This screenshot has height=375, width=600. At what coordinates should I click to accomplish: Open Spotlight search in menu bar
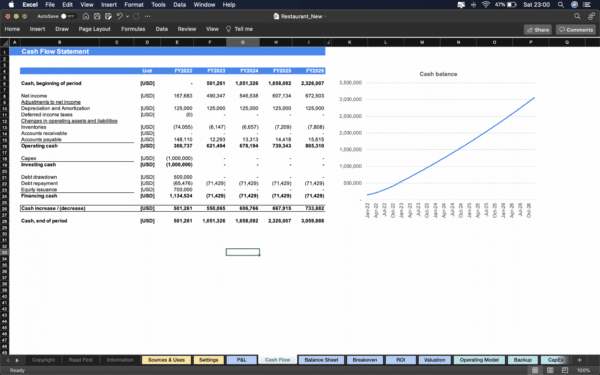point(561,5)
